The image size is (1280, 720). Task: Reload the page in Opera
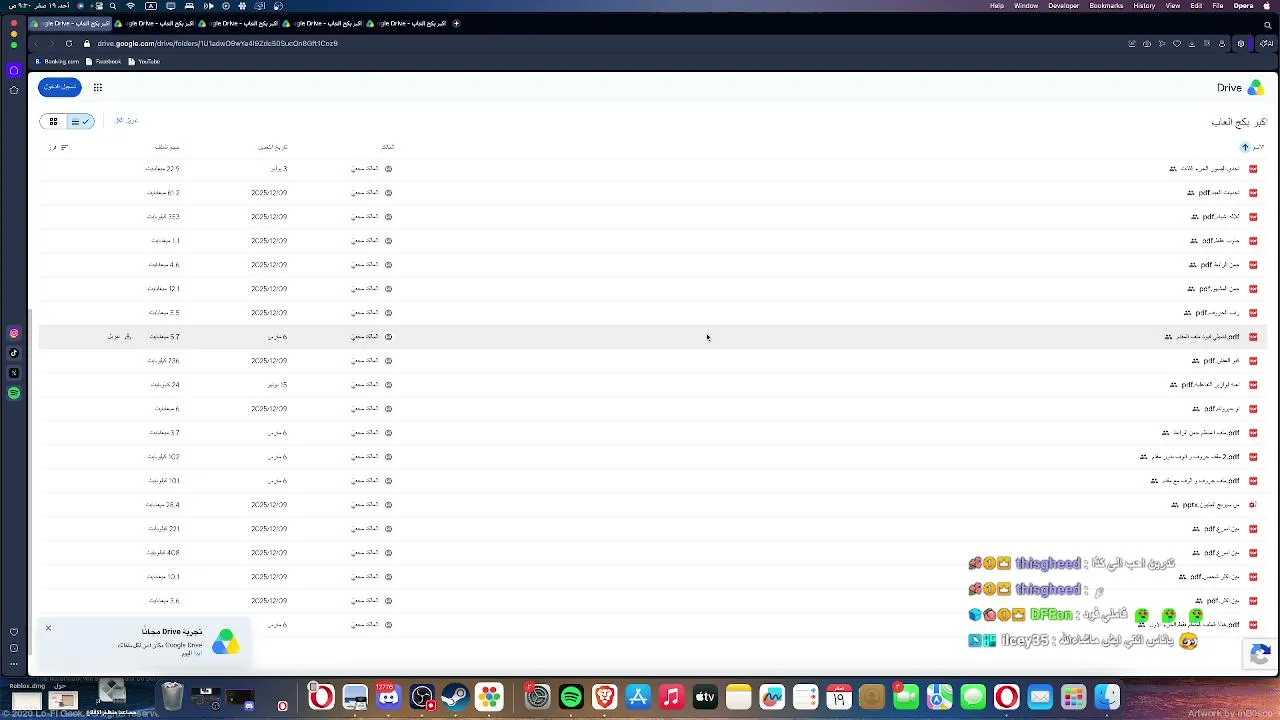(x=68, y=43)
